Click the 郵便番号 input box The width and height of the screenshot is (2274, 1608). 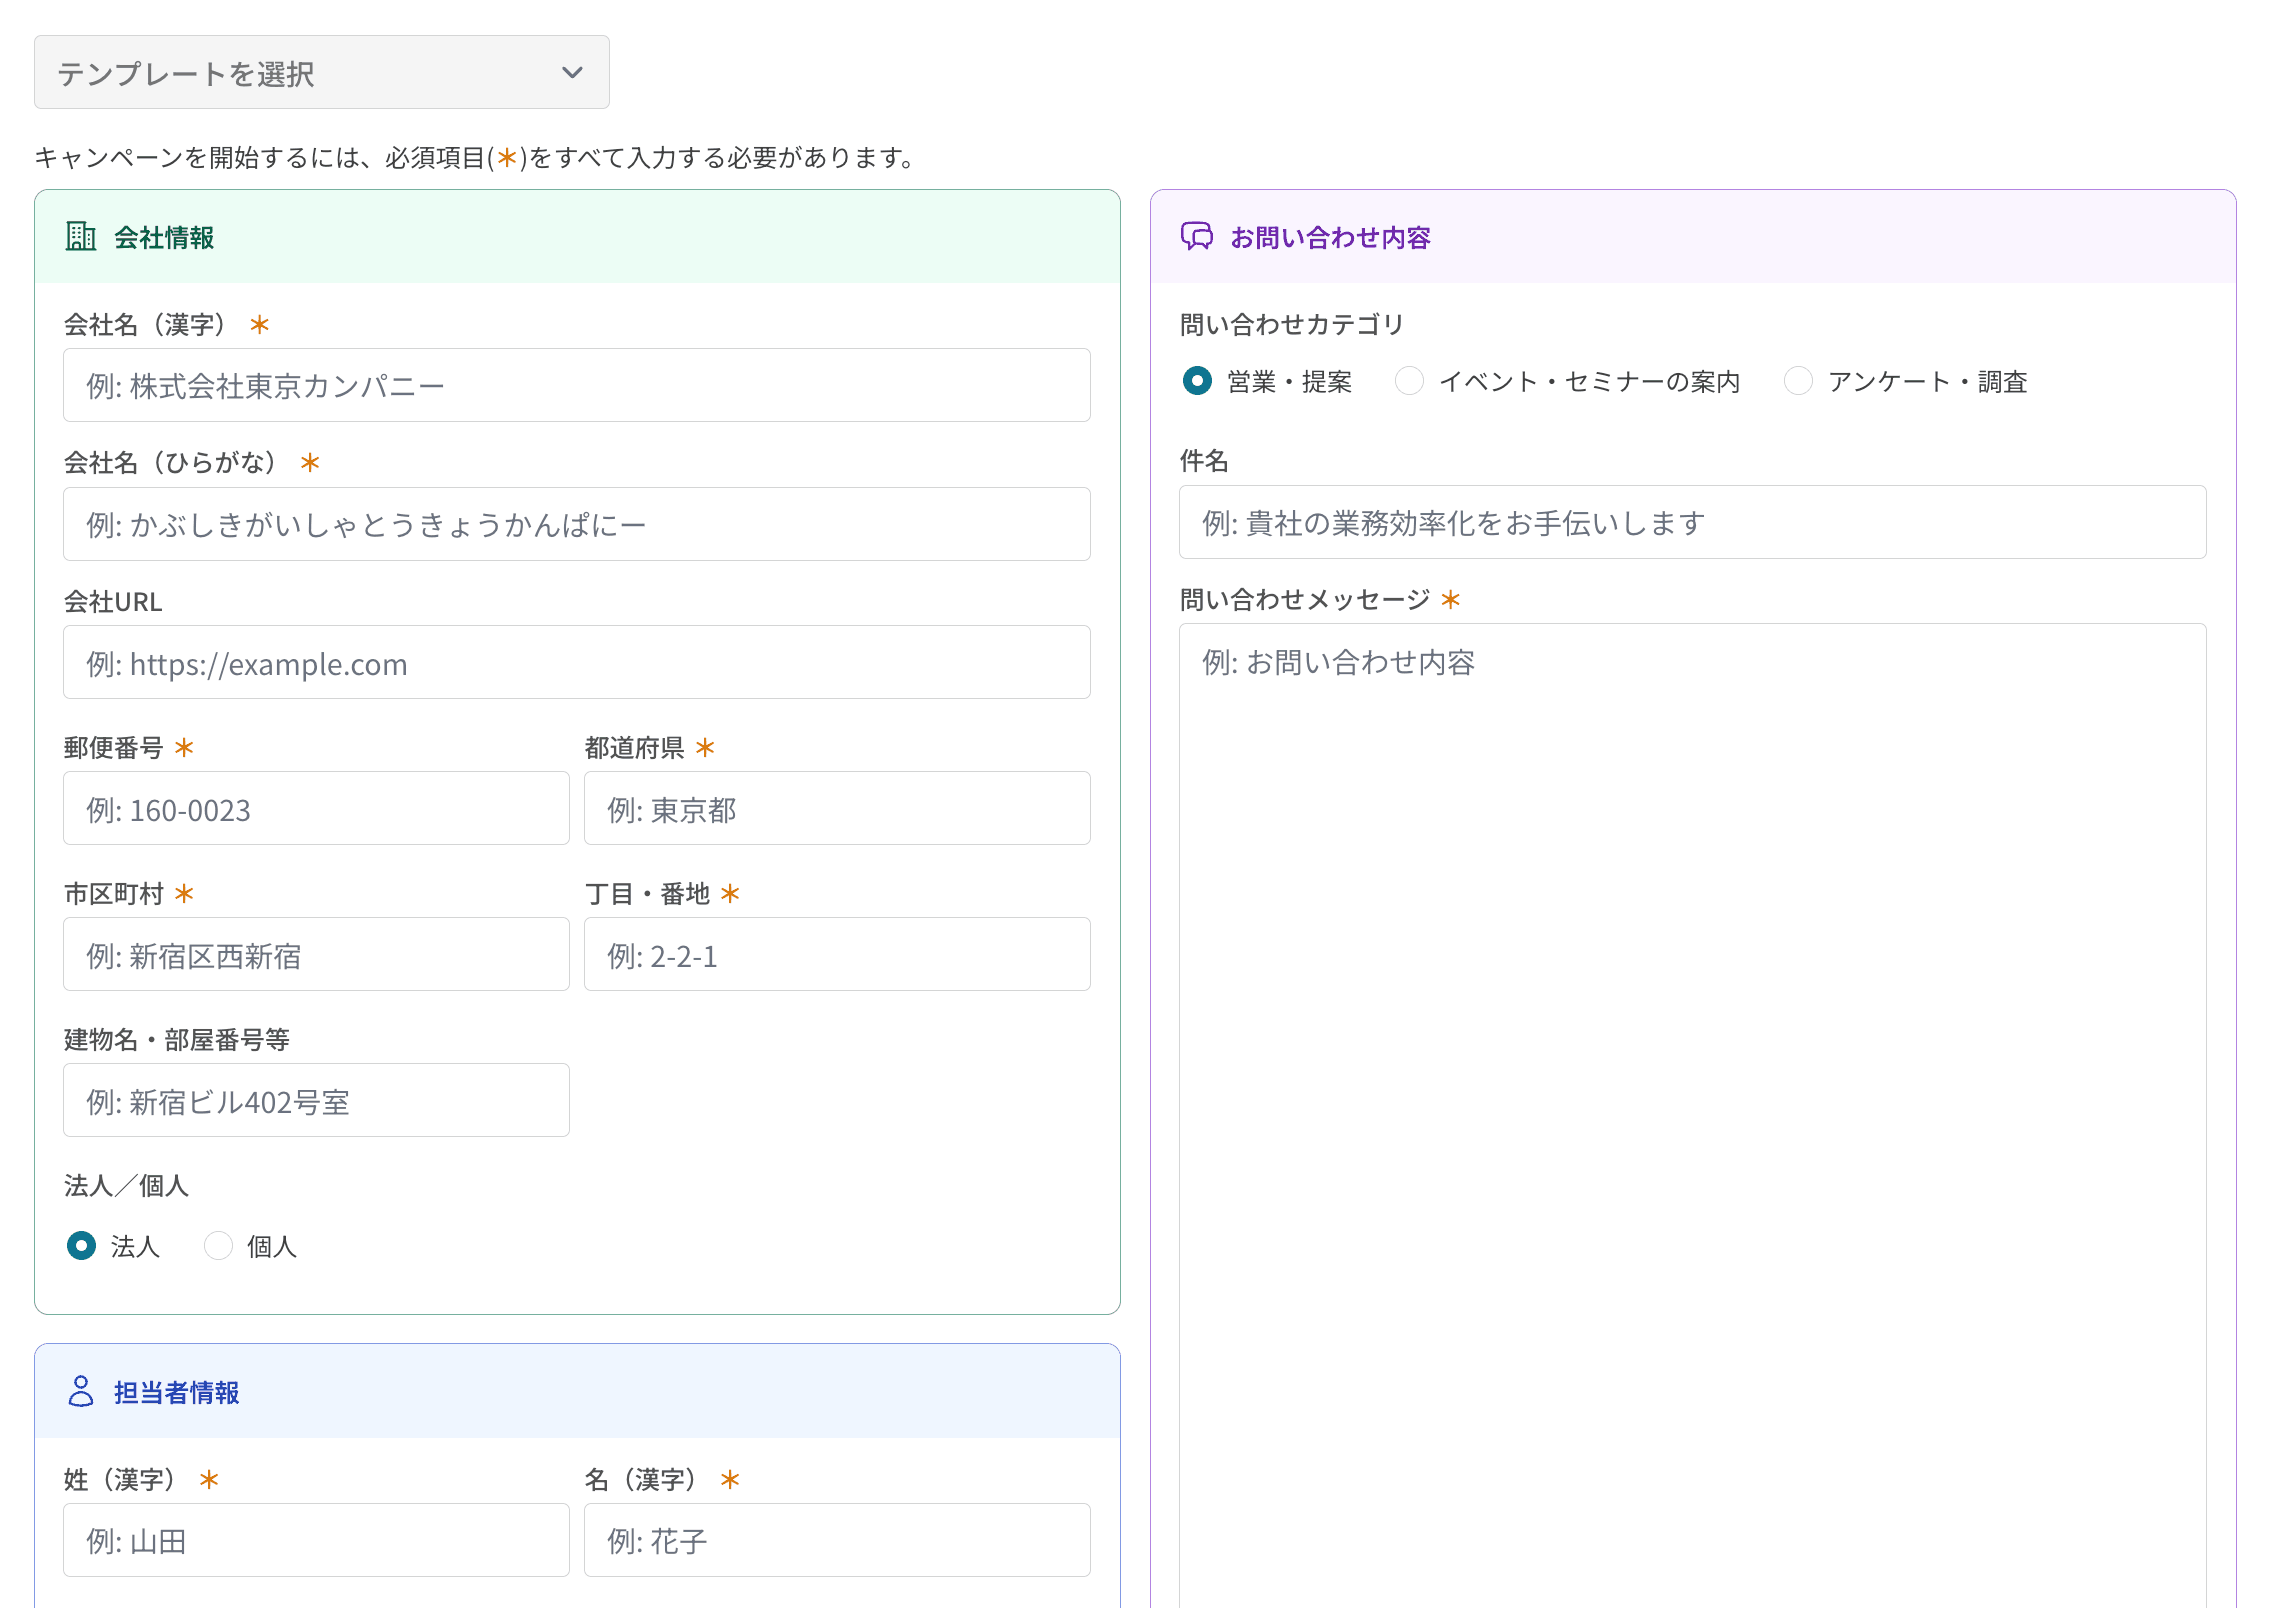(316, 808)
